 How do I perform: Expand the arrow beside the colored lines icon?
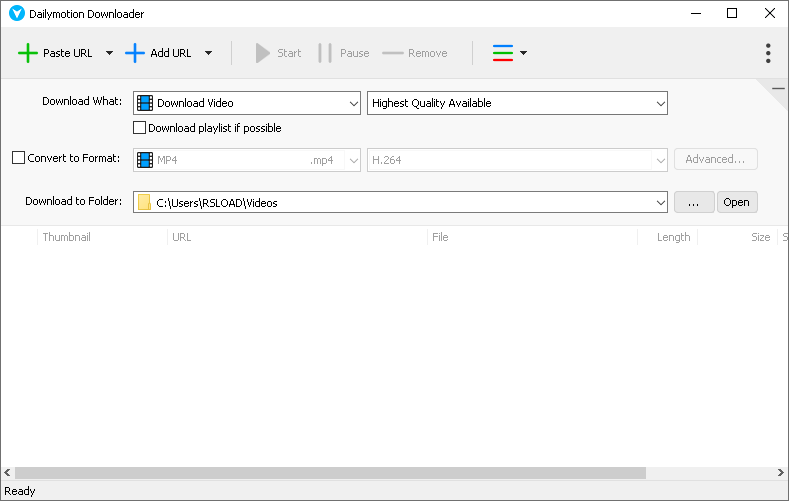coord(523,53)
